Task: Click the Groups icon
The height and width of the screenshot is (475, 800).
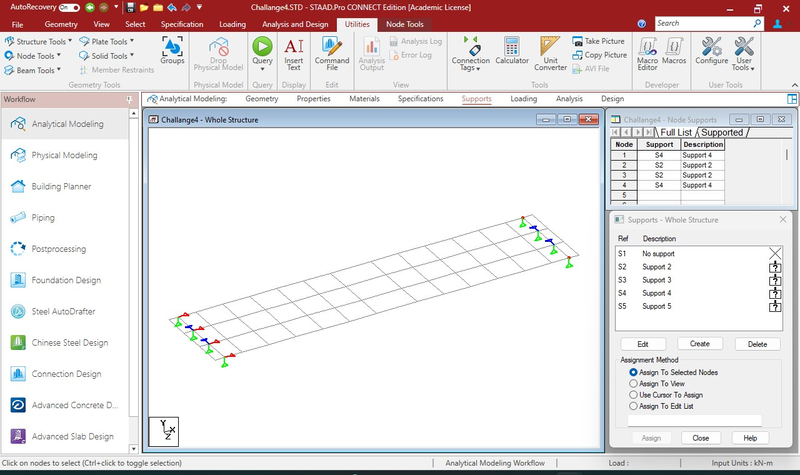Action: [x=172, y=51]
